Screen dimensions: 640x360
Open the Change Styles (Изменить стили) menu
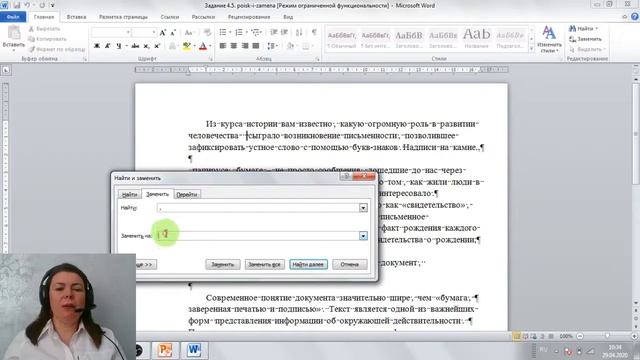[549, 39]
